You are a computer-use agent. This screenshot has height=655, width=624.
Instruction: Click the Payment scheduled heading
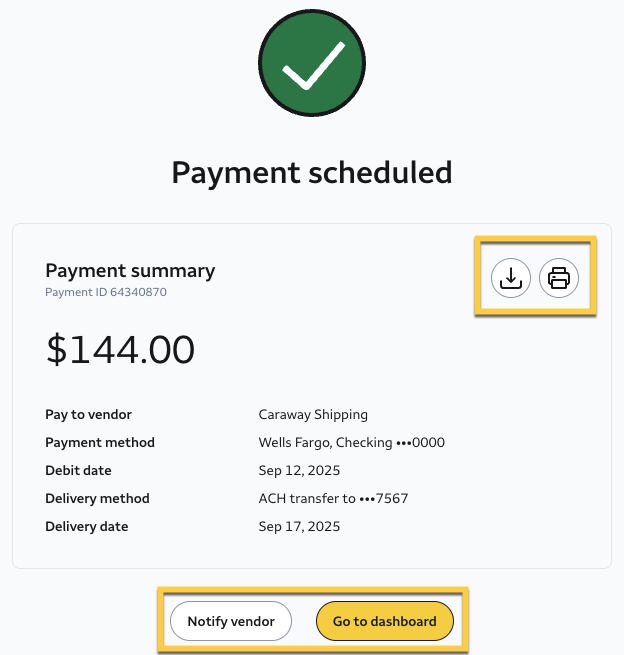point(312,172)
